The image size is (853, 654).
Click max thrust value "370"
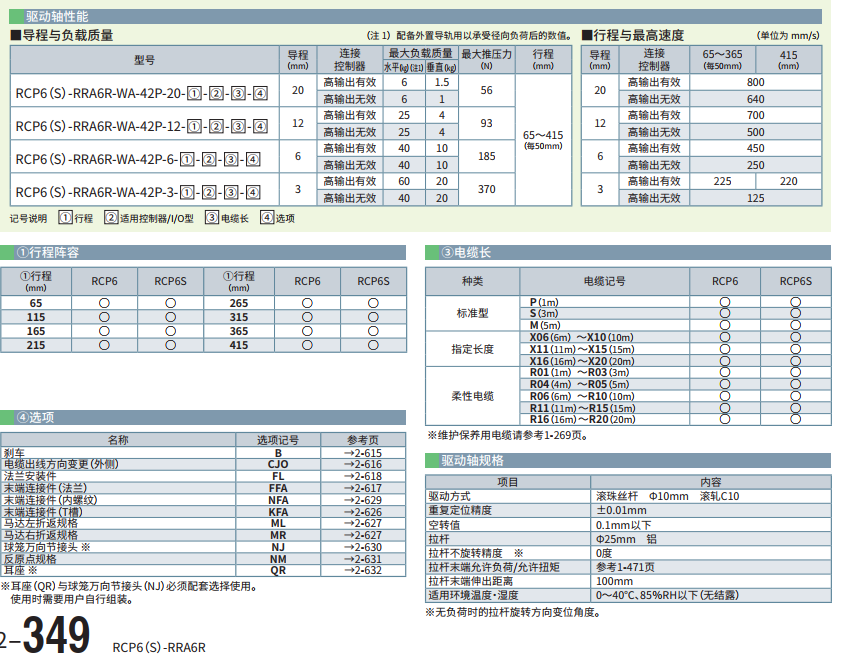point(486,189)
